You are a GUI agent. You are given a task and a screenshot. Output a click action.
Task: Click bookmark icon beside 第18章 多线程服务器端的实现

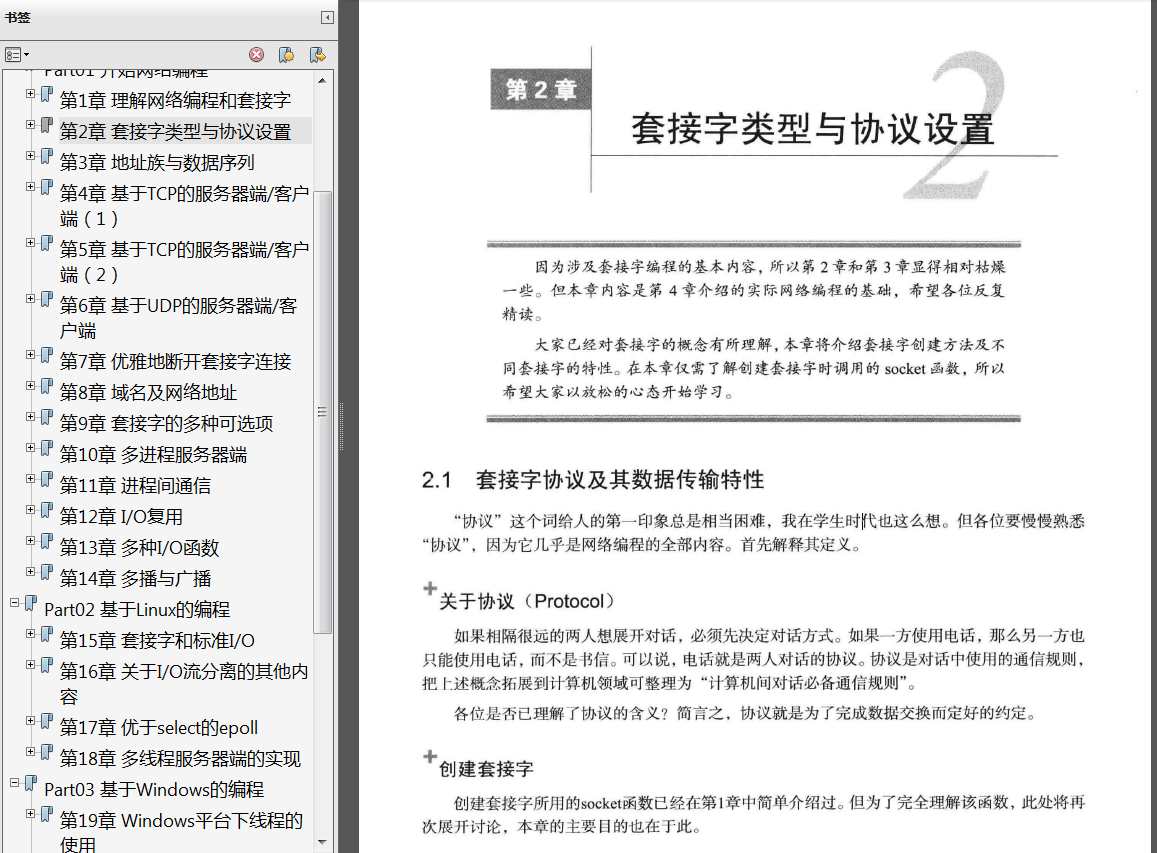click(46, 753)
